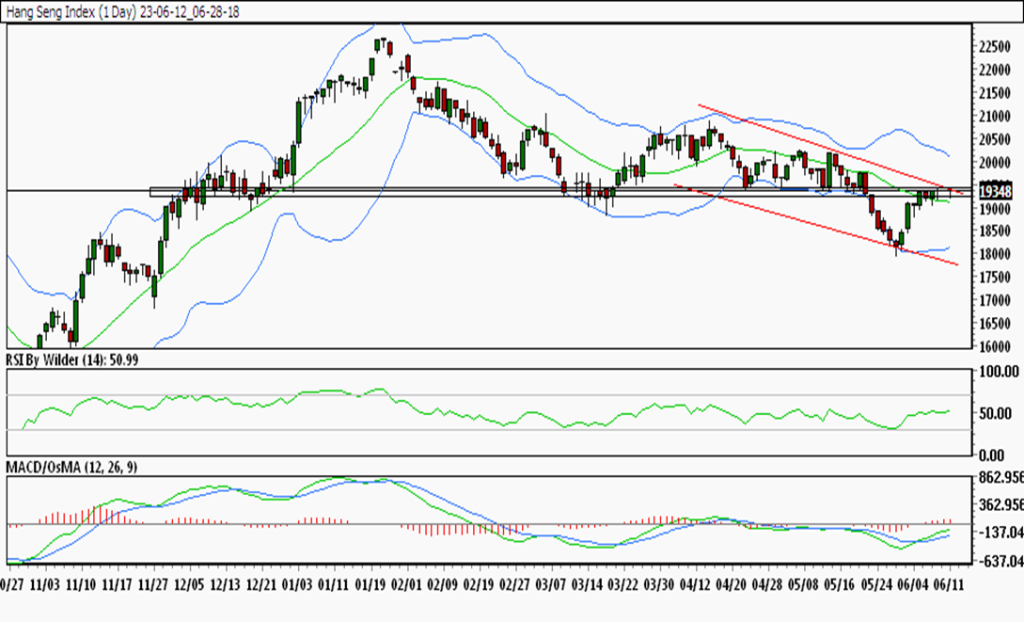Click the RSI 0.00 scale label

coord(992,455)
